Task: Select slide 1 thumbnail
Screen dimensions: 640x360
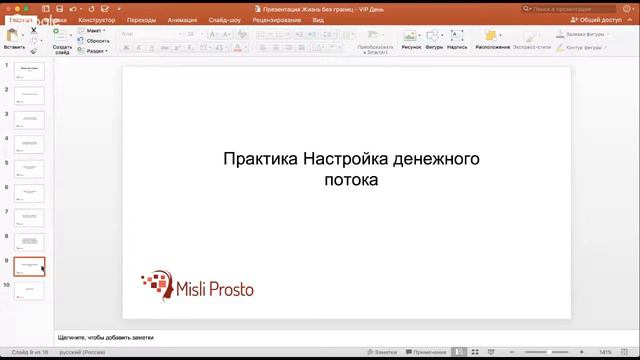Action: coord(29,71)
